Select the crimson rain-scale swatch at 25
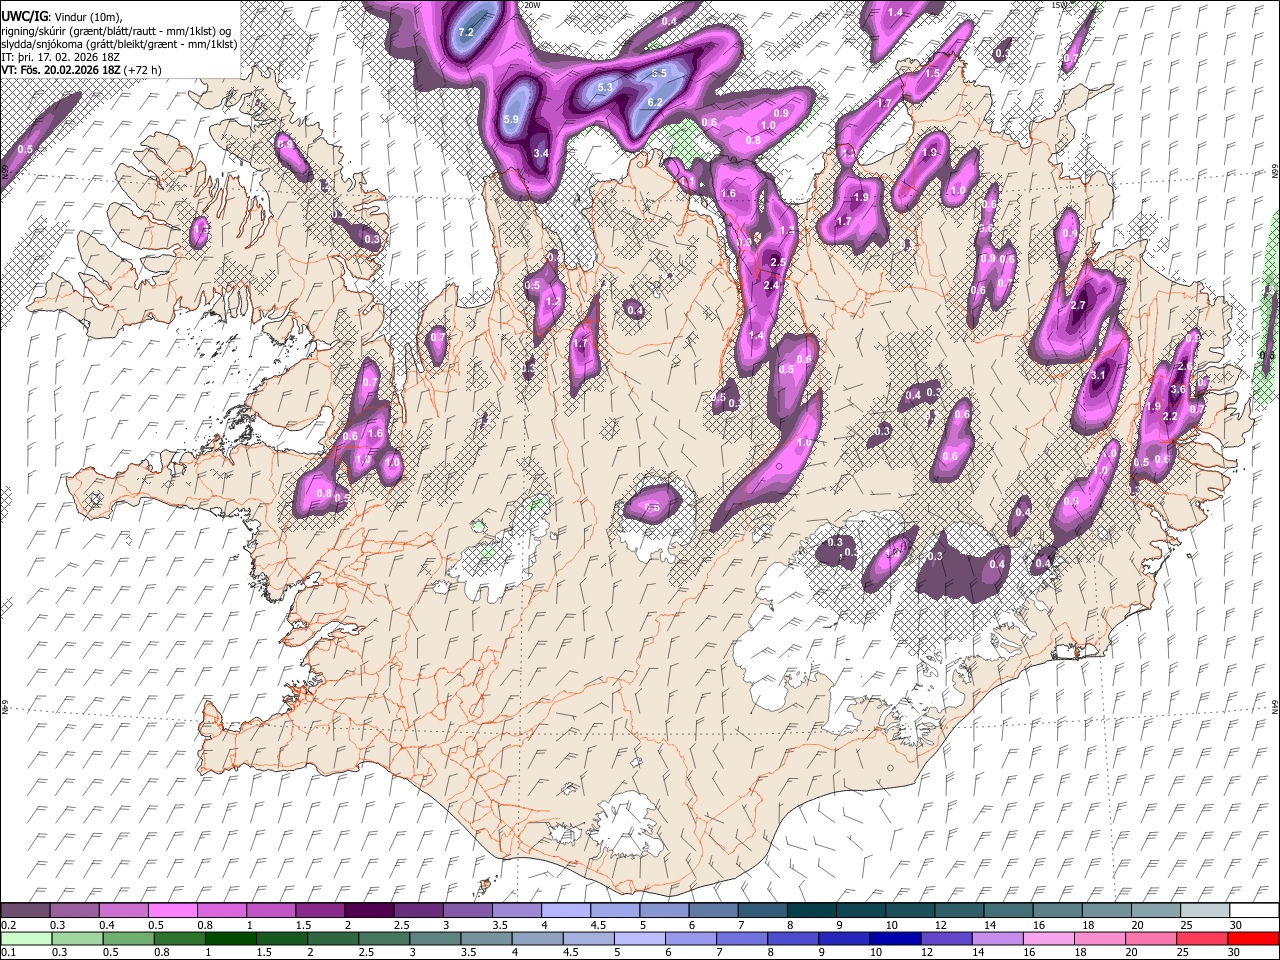 1202,938
